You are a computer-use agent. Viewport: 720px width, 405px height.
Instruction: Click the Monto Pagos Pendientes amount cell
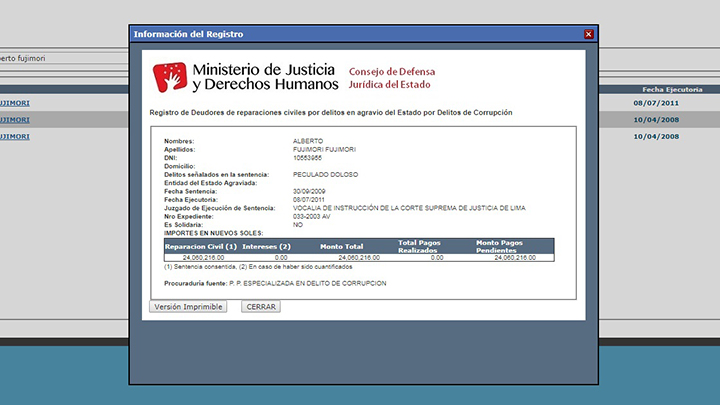point(515,258)
